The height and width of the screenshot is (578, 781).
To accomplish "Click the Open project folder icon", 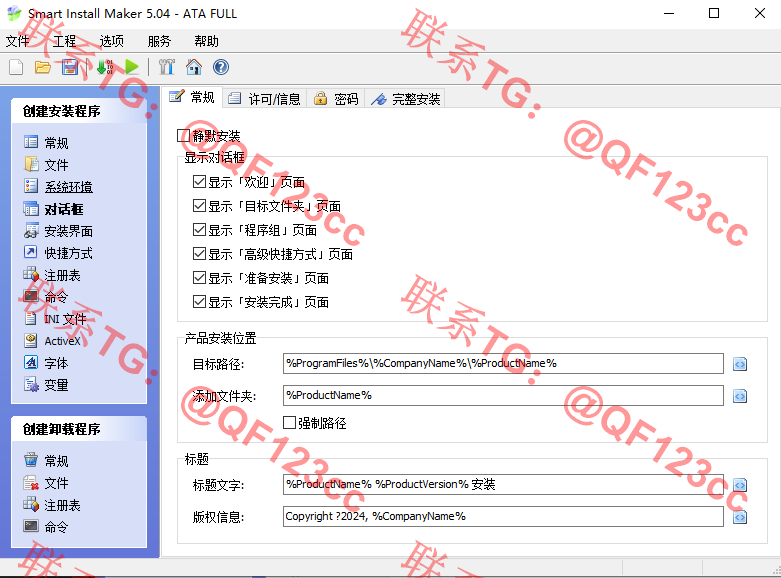I will [43, 67].
